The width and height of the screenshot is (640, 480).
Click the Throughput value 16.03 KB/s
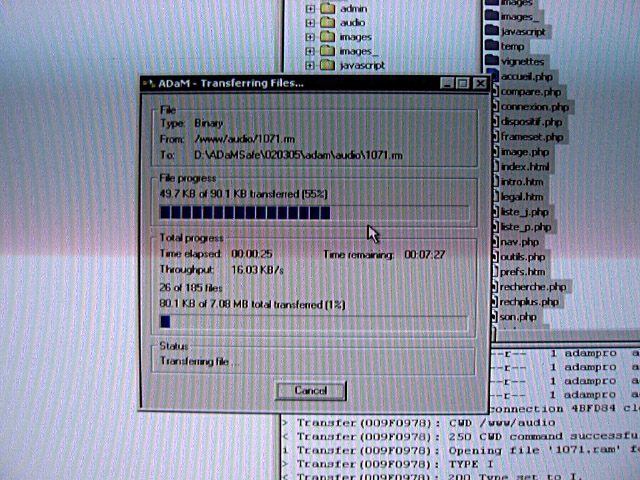tap(257, 270)
